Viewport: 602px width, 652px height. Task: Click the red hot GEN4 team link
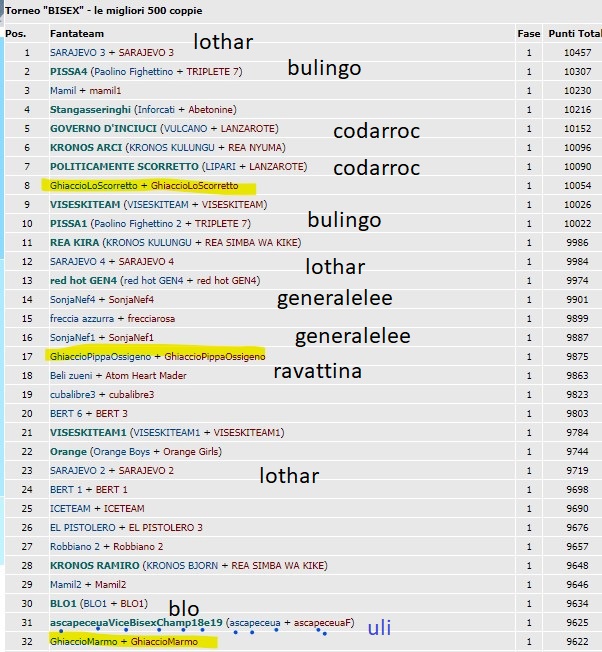coord(83,281)
